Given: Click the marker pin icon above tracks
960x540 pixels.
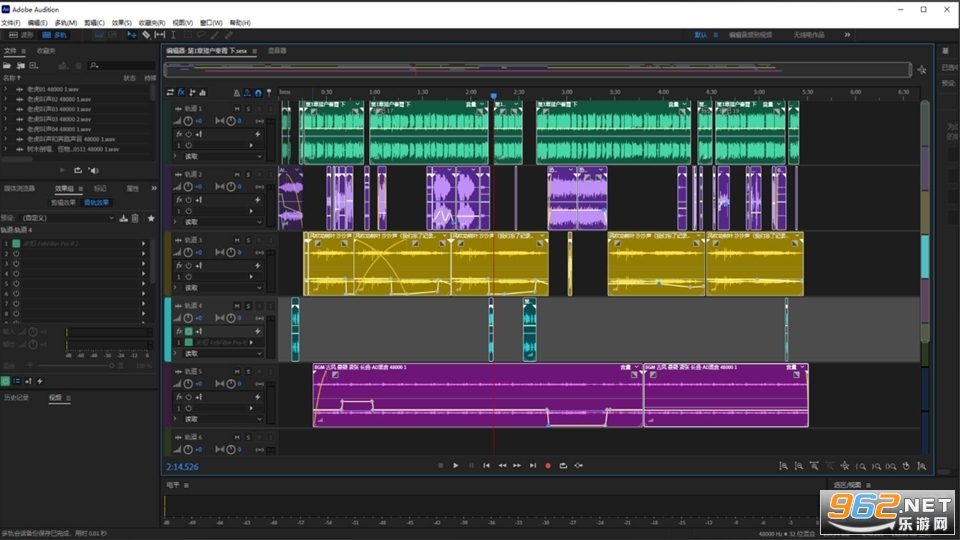Looking at the screenshot, I should 269,93.
